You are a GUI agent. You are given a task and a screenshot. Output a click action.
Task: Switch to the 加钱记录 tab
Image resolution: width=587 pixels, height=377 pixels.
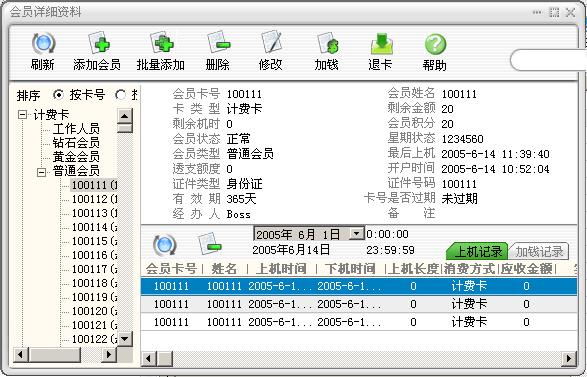539,251
